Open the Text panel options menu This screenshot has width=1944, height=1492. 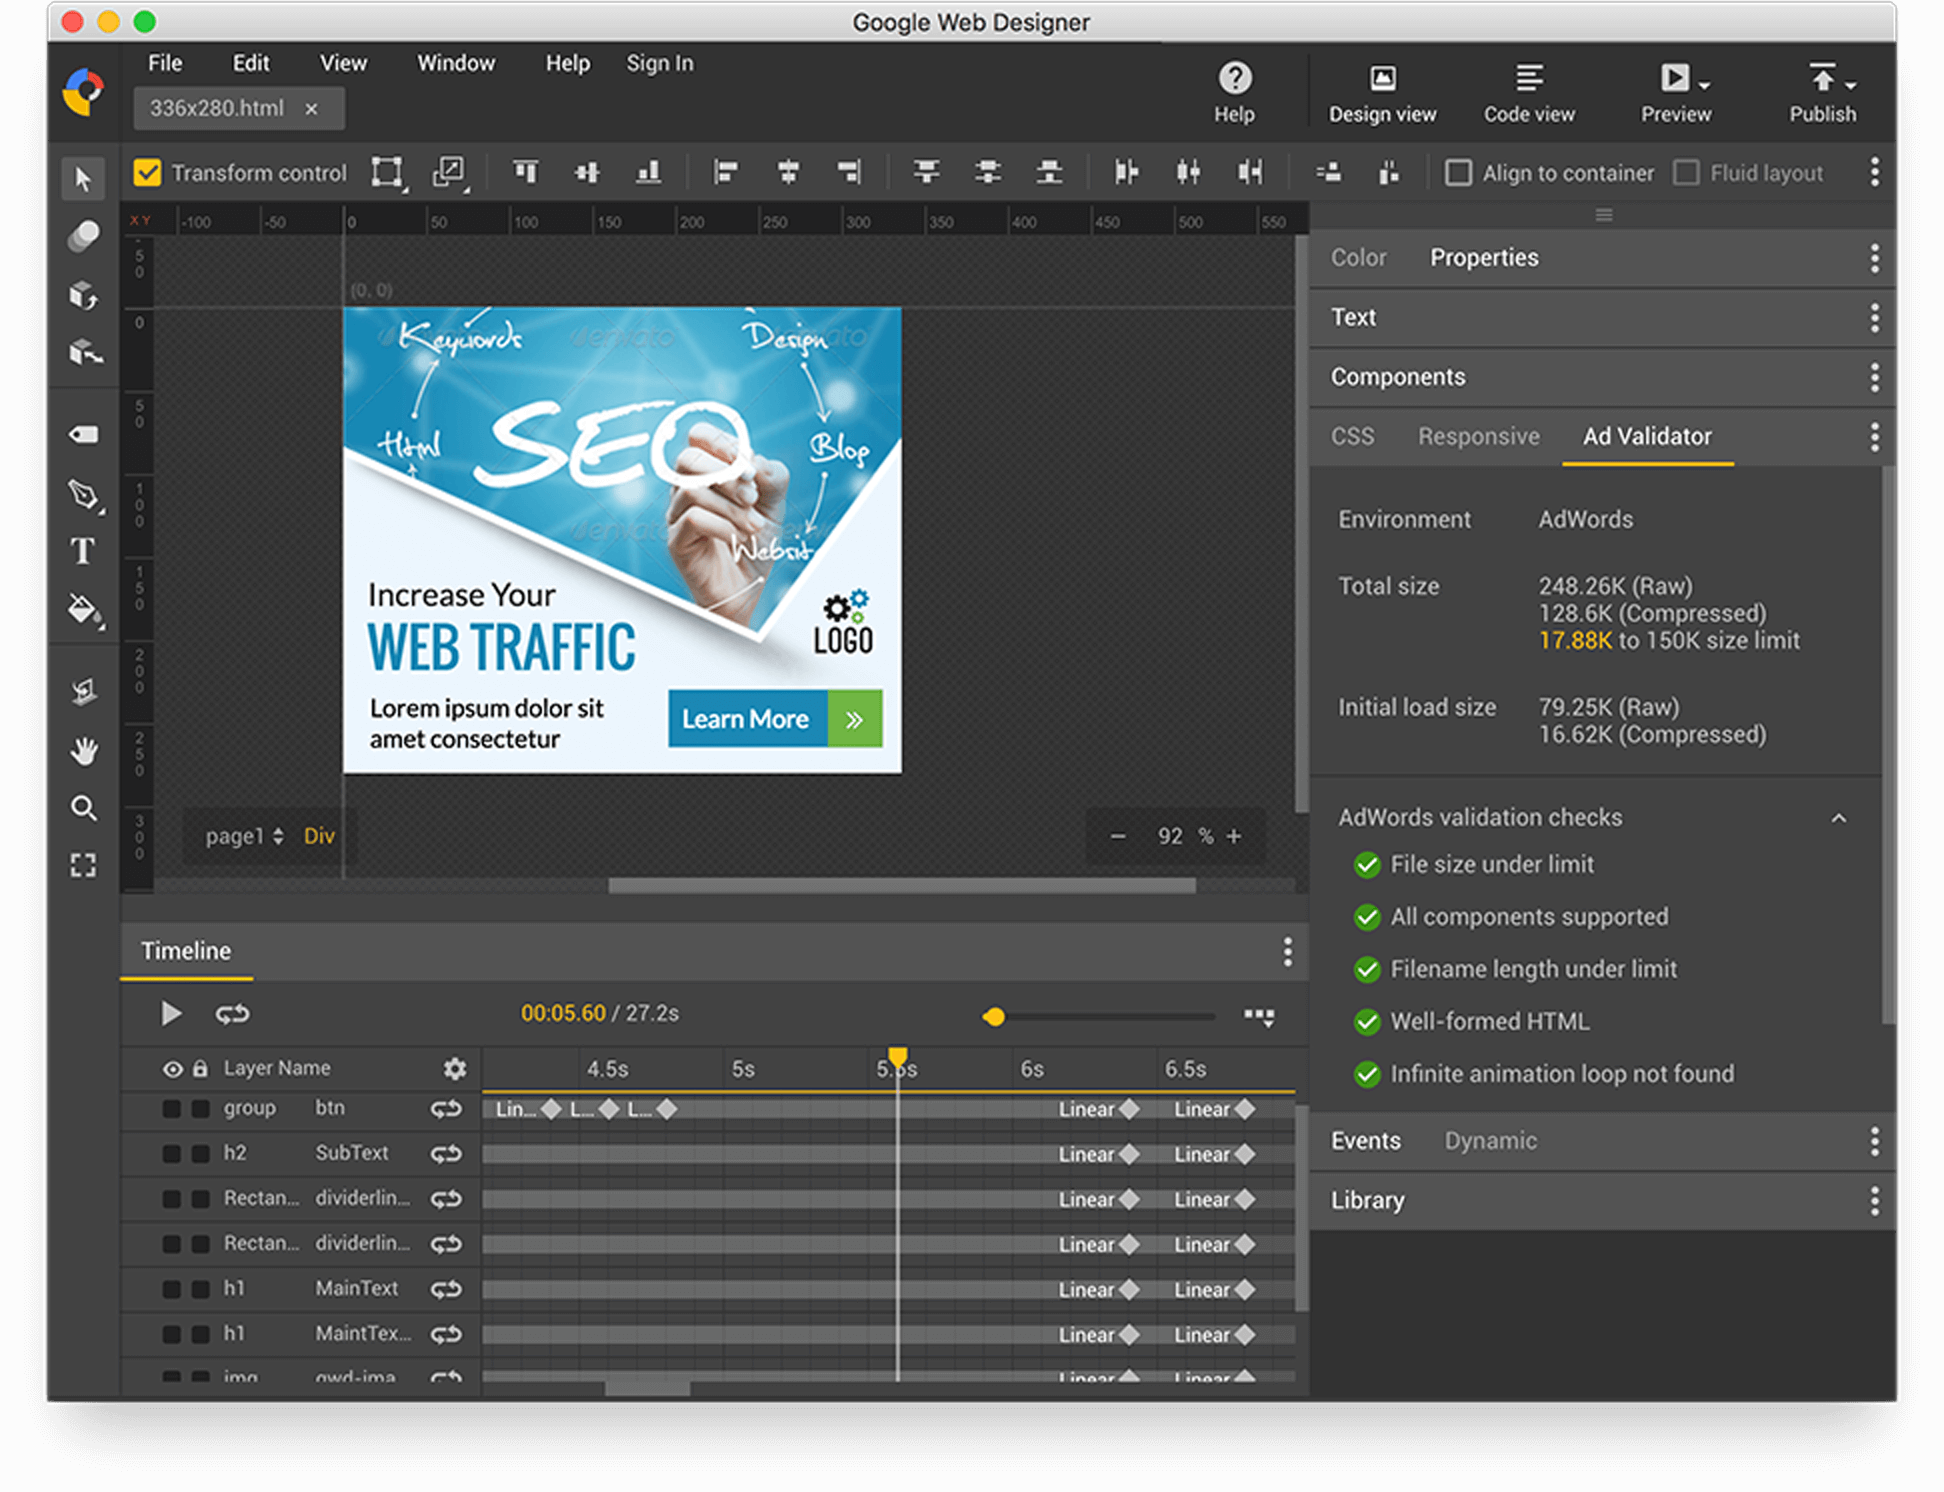(1874, 318)
